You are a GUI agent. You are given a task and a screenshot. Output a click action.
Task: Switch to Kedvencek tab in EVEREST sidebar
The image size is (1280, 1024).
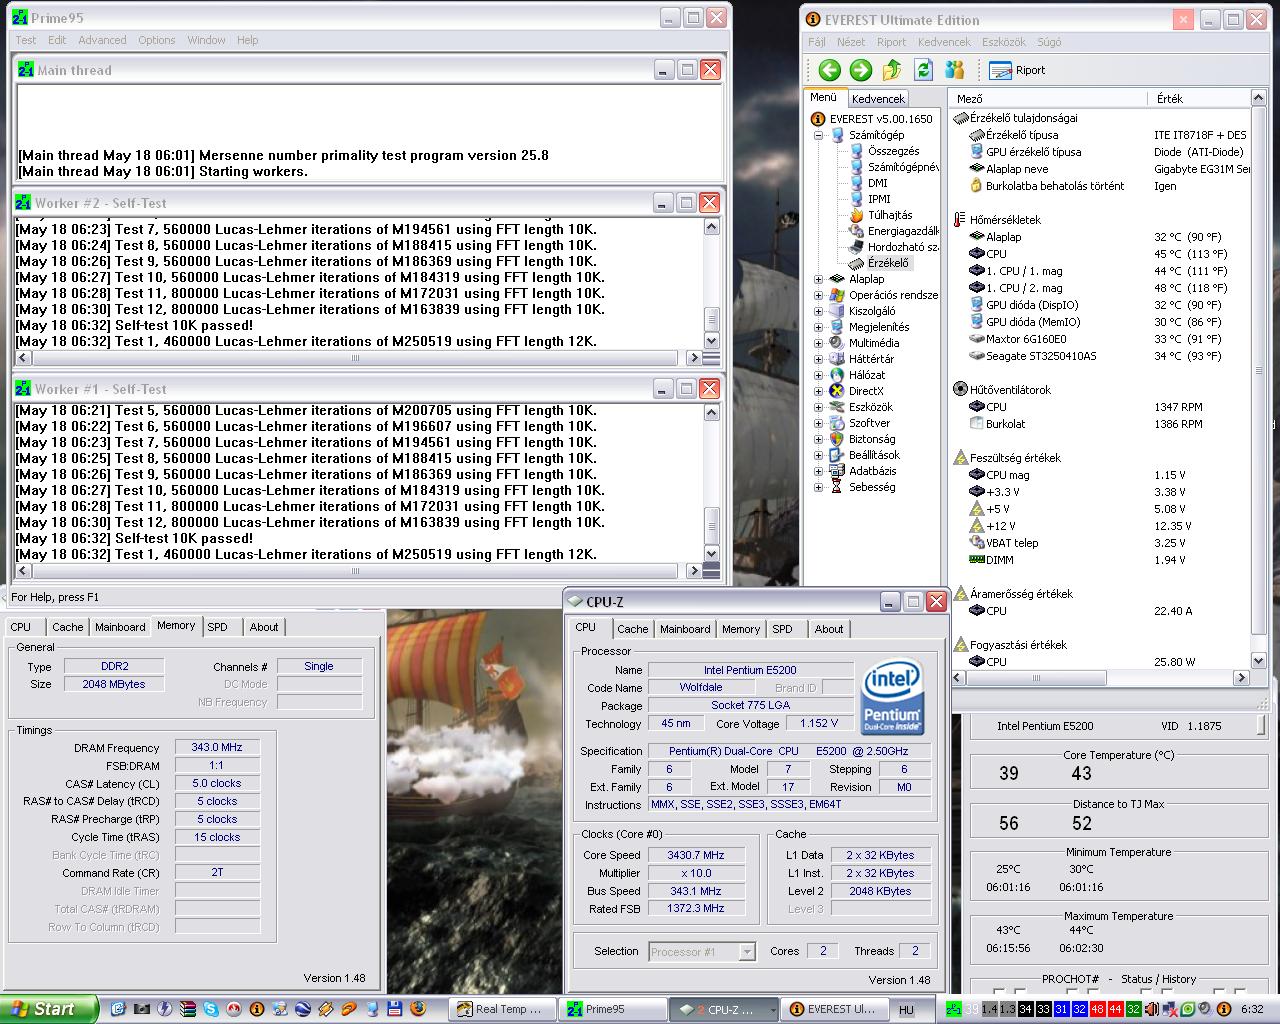[x=878, y=98]
